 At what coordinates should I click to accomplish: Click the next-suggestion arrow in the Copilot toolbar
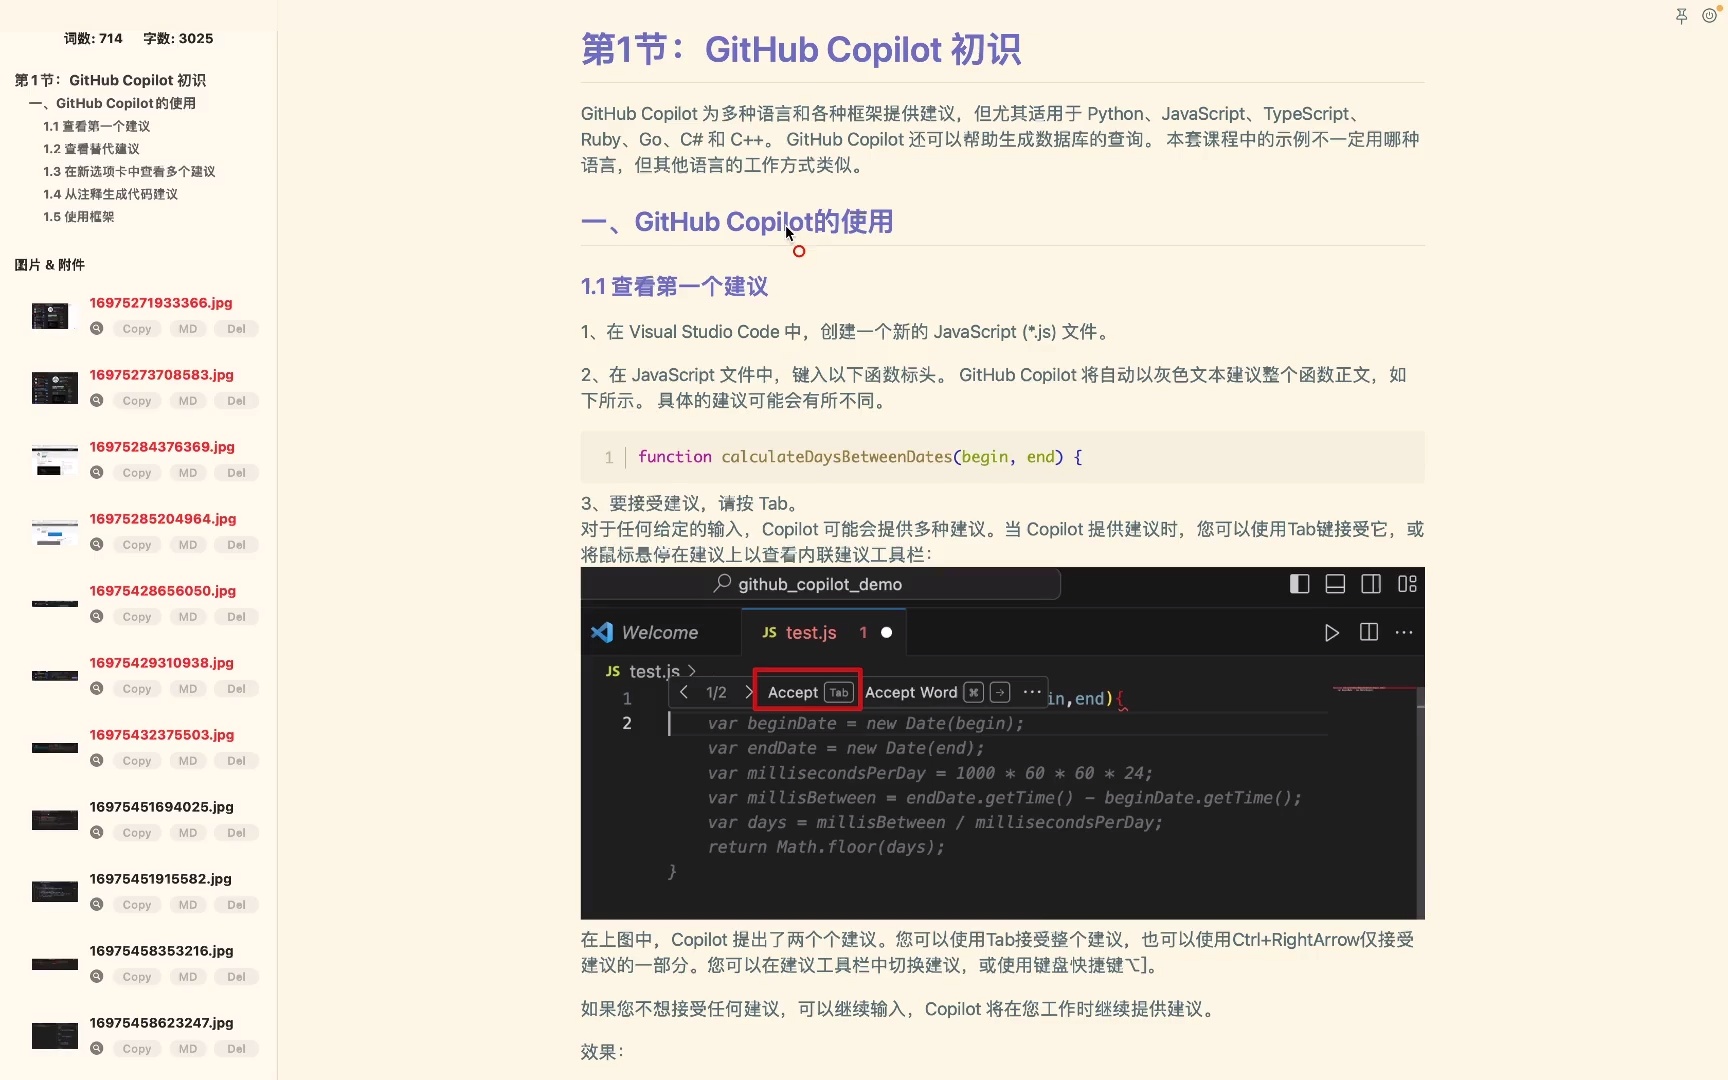coord(749,691)
